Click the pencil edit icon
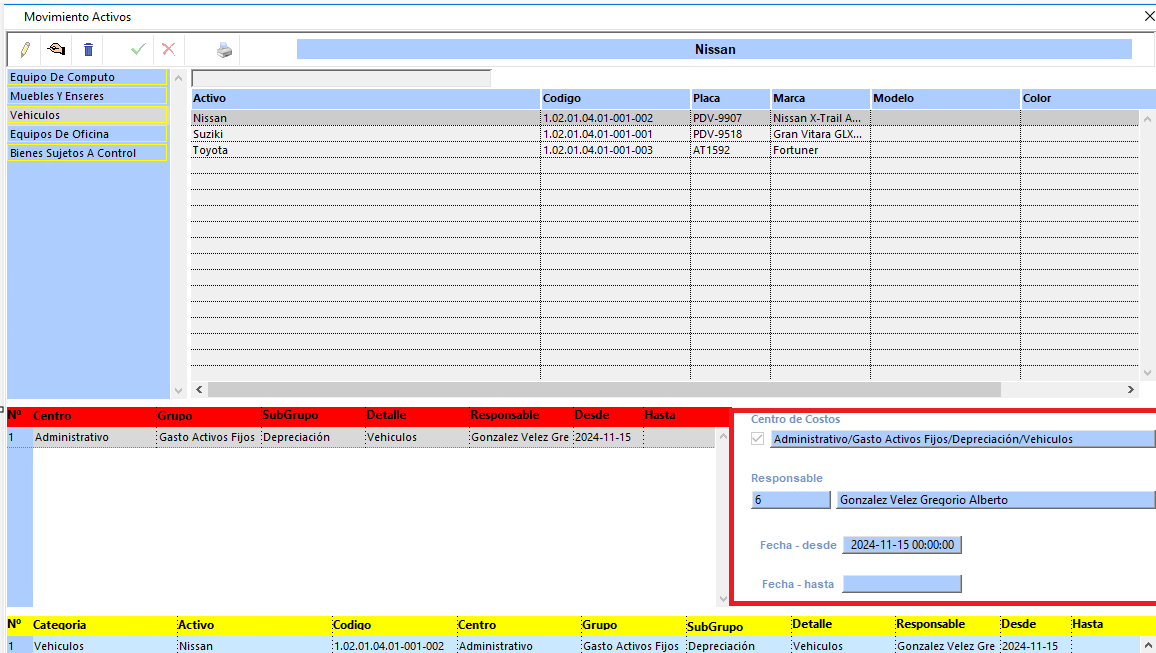The width and height of the screenshot is (1156, 653). 25,49
